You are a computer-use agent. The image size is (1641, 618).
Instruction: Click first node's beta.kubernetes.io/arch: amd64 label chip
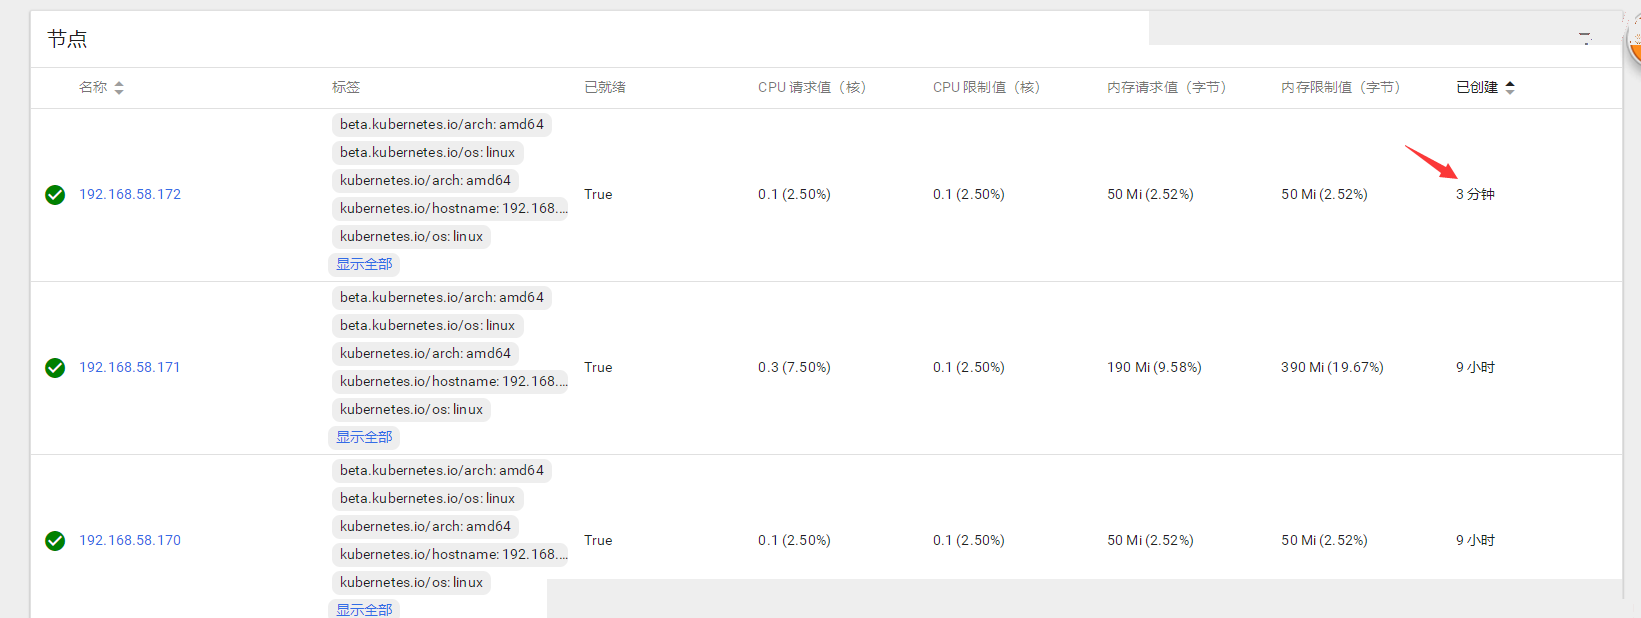(x=441, y=125)
